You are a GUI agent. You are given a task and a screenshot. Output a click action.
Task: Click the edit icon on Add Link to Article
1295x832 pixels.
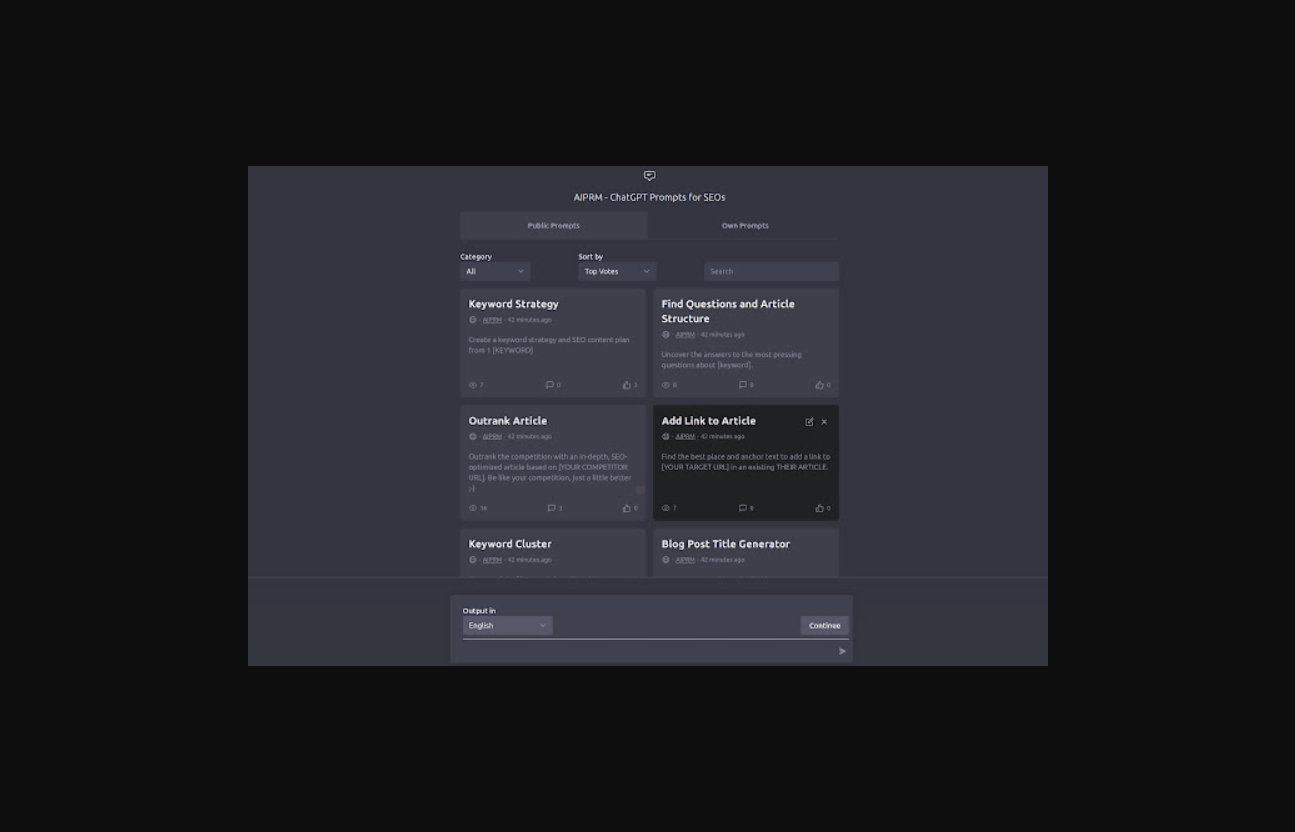click(x=809, y=422)
